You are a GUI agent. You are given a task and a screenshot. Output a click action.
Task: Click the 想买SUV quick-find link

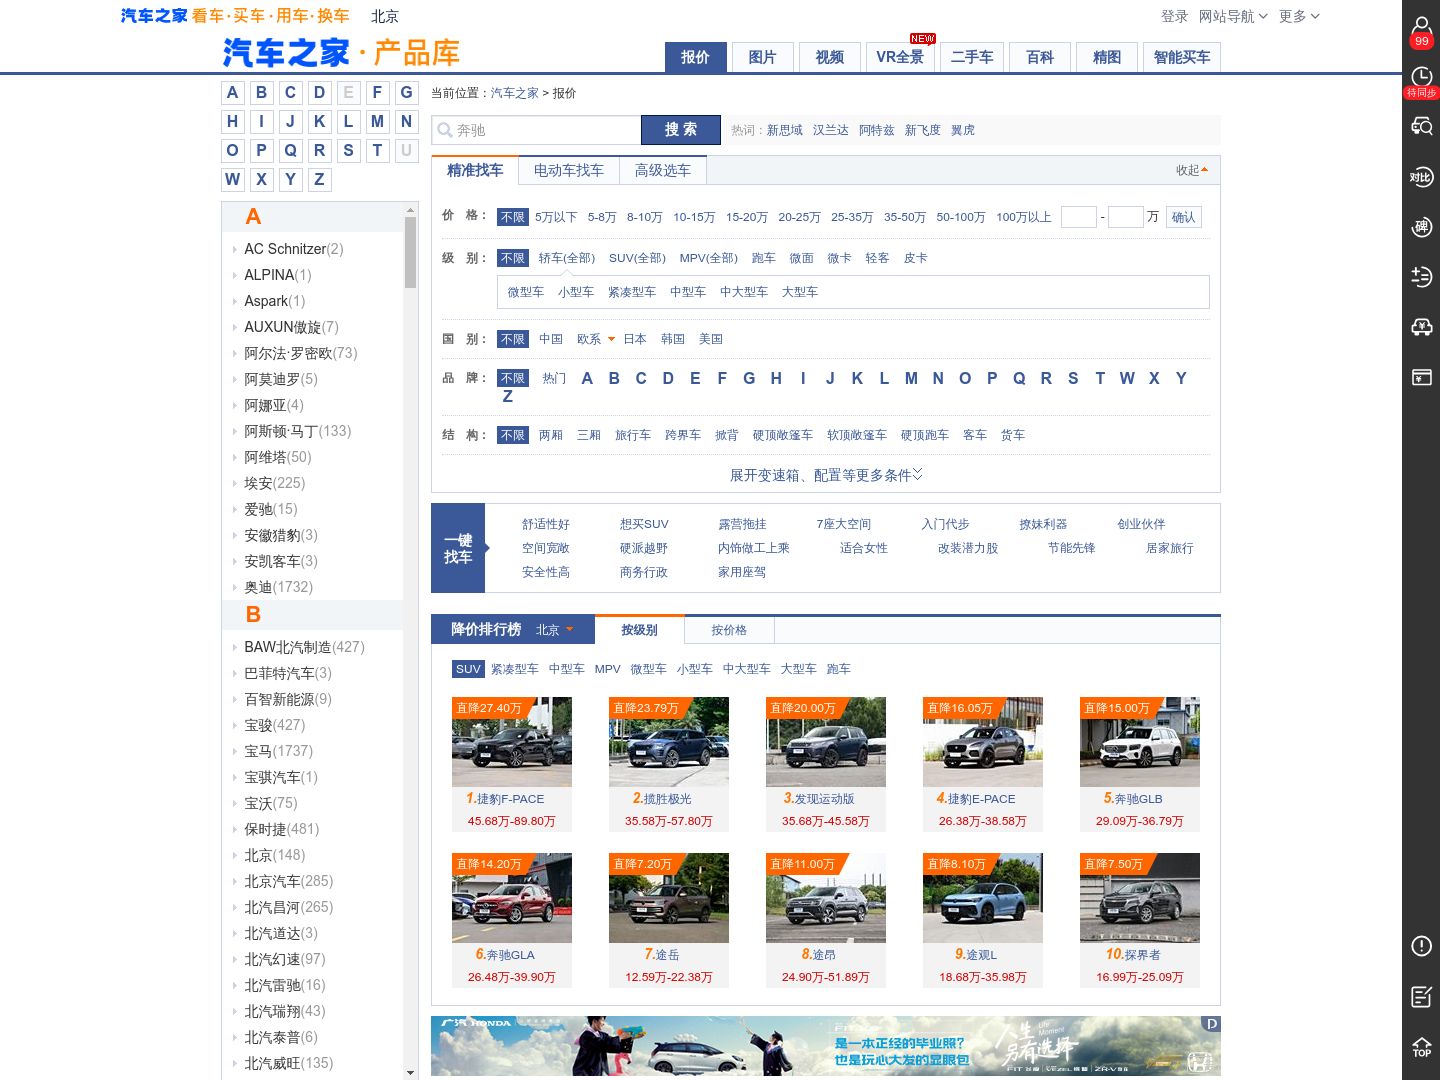pyautogui.click(x=643, y=524)
